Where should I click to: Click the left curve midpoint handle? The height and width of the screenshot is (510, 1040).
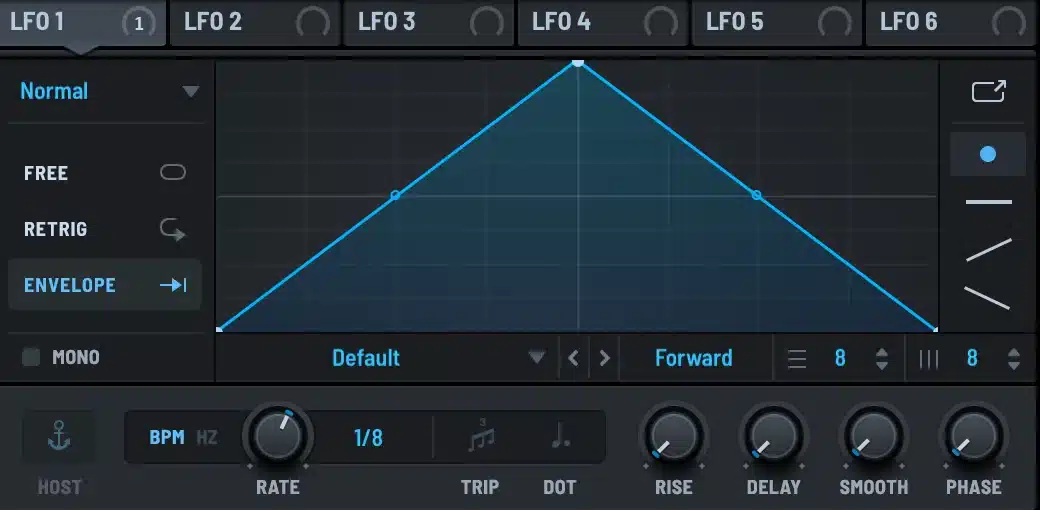click(395, 195)
